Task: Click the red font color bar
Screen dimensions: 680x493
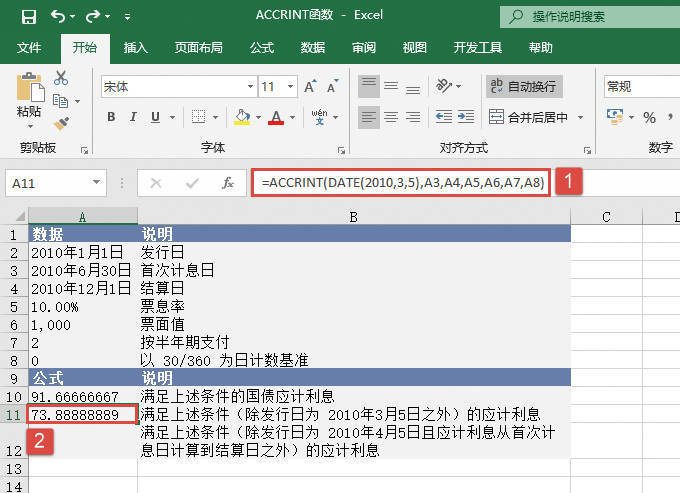Action: (x=276, y=123)
